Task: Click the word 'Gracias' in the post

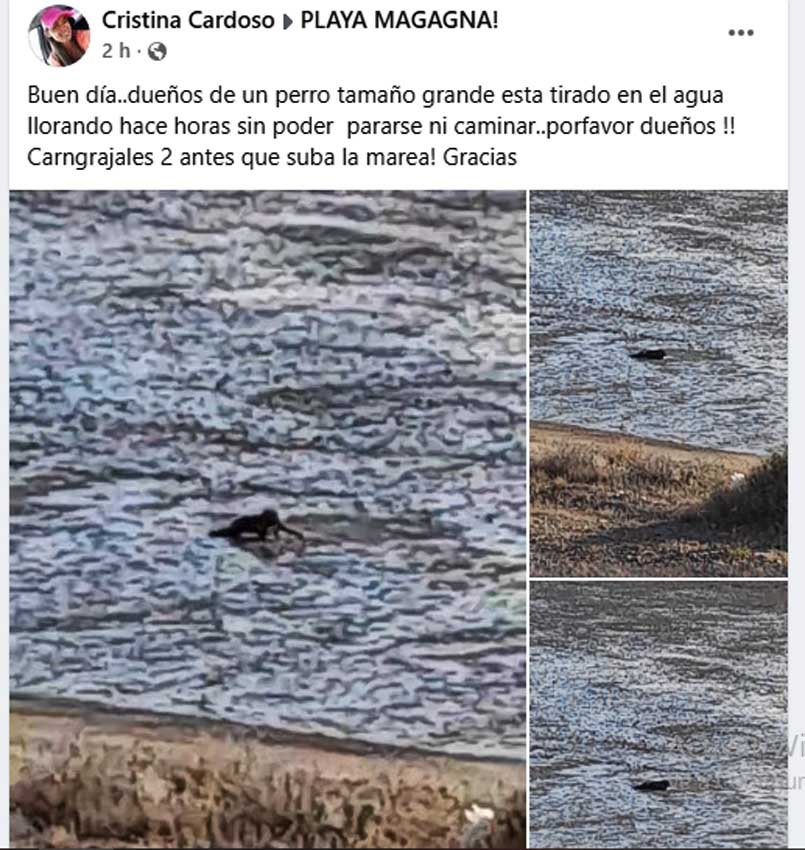Action: [x=480, y=158]
